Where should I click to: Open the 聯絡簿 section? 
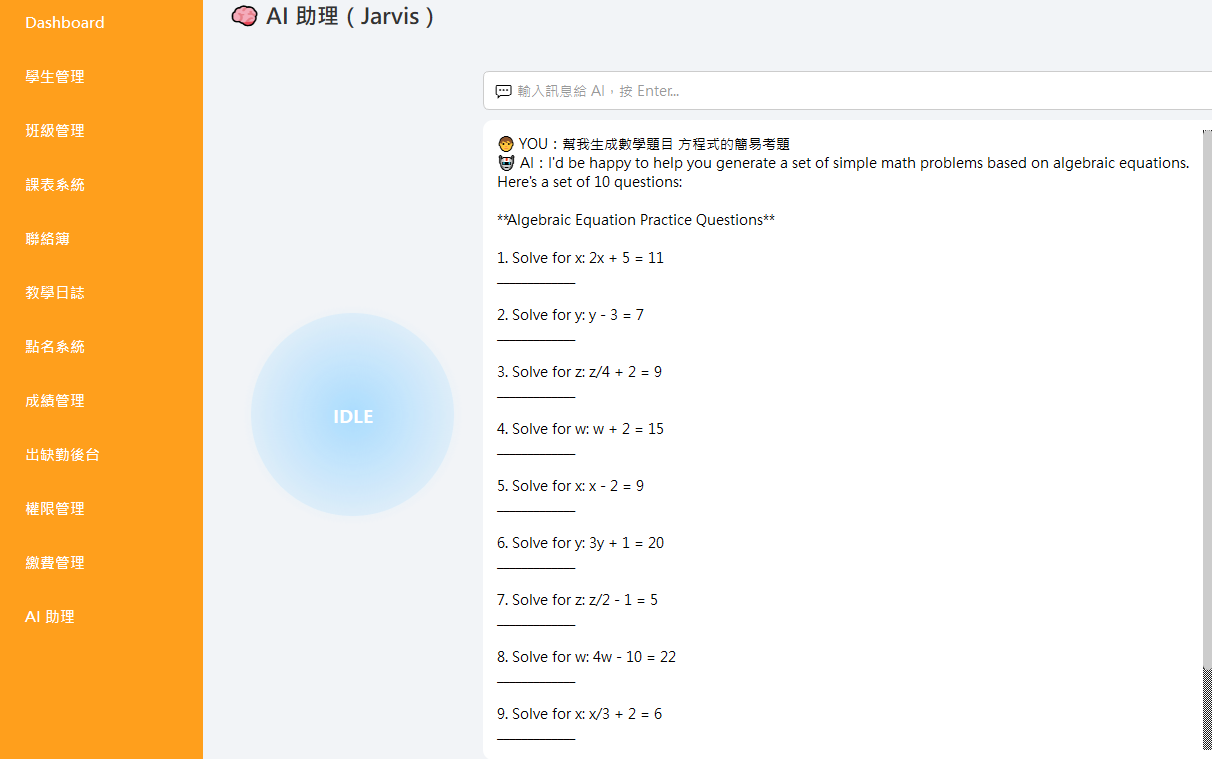47,238
